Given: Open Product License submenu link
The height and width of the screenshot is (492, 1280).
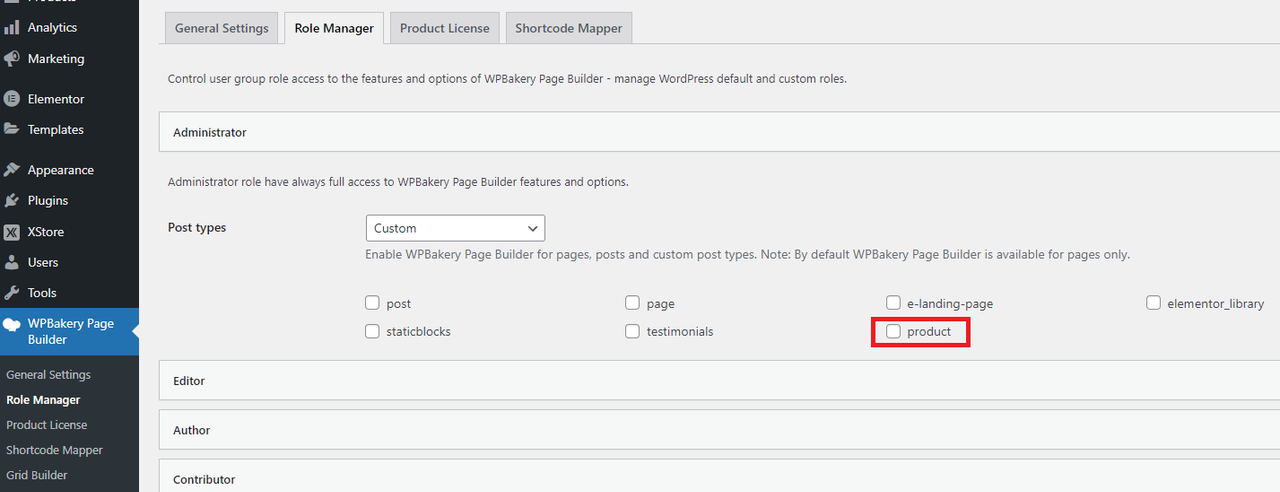Looking at the screenshot, I should tap(47, 425).
